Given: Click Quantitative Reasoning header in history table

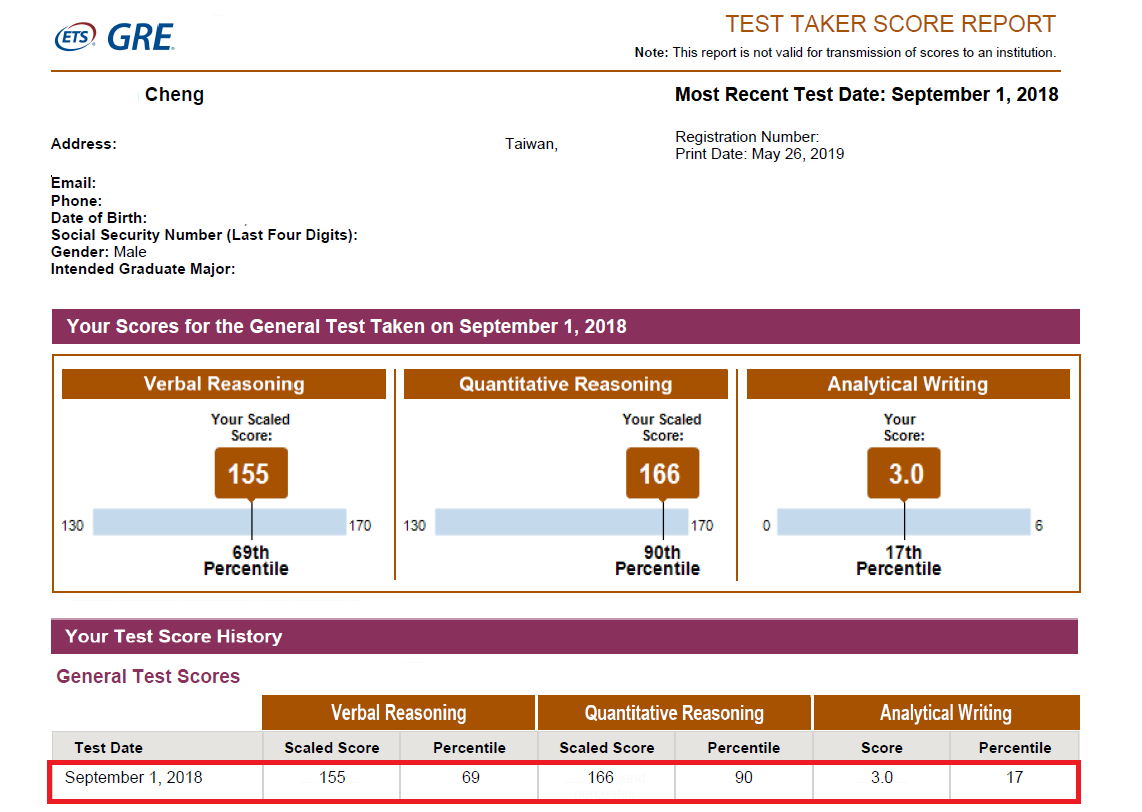Looking at the screenshot, I should pyautogui.click(x=674, y=712).
